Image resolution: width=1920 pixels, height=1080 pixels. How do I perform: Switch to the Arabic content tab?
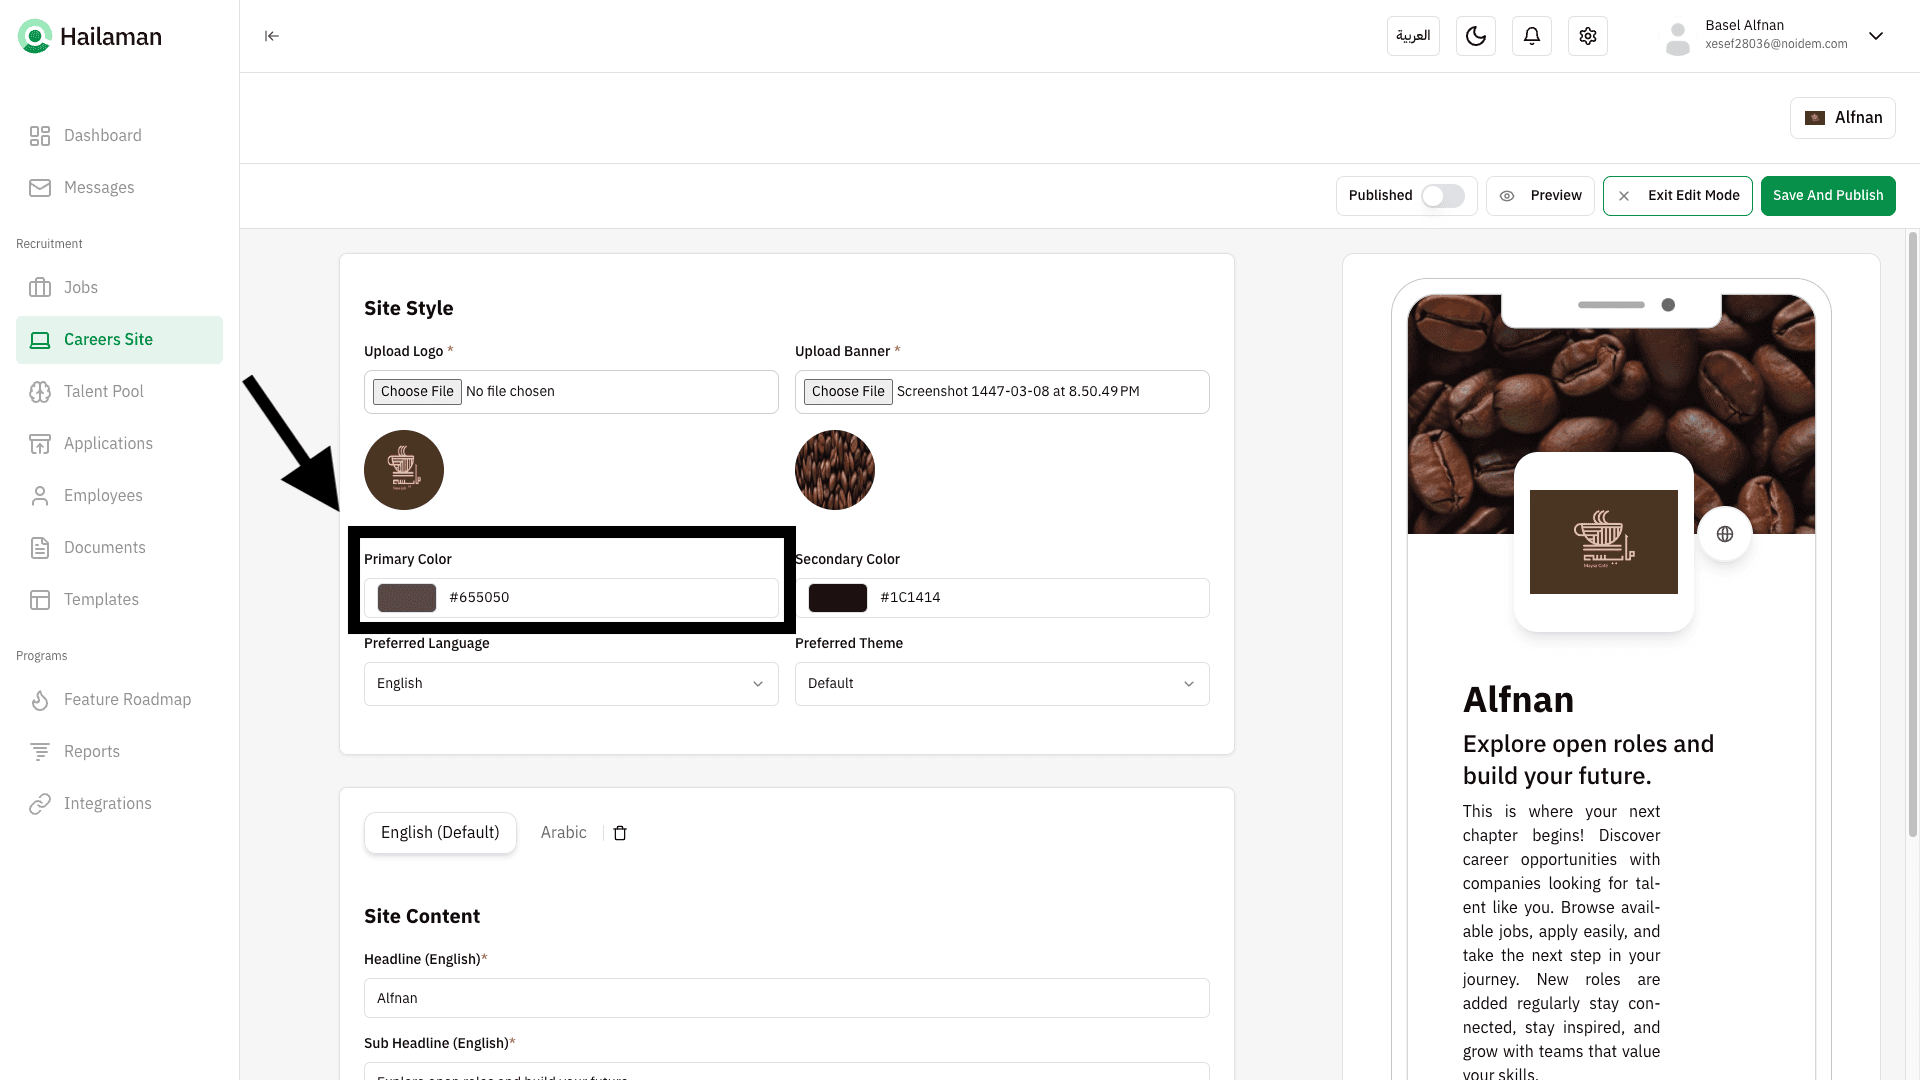[x=563, y=833]
